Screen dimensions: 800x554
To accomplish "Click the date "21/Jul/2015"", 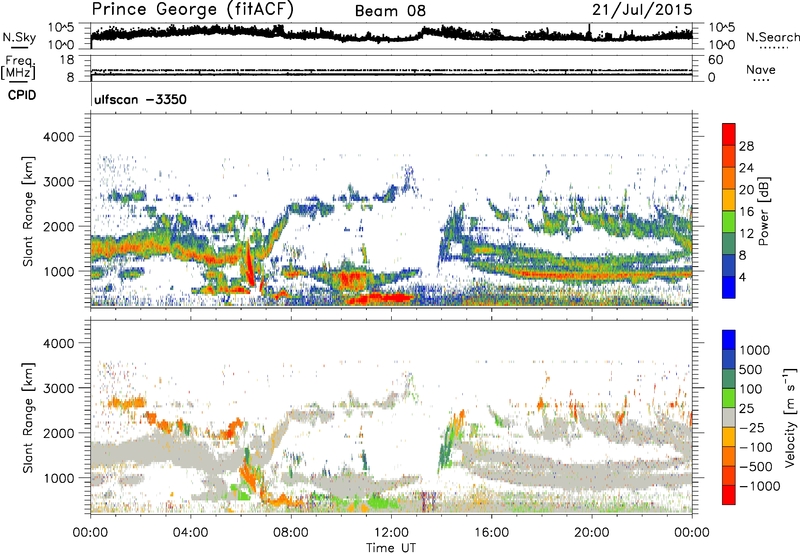I will 642,10.
